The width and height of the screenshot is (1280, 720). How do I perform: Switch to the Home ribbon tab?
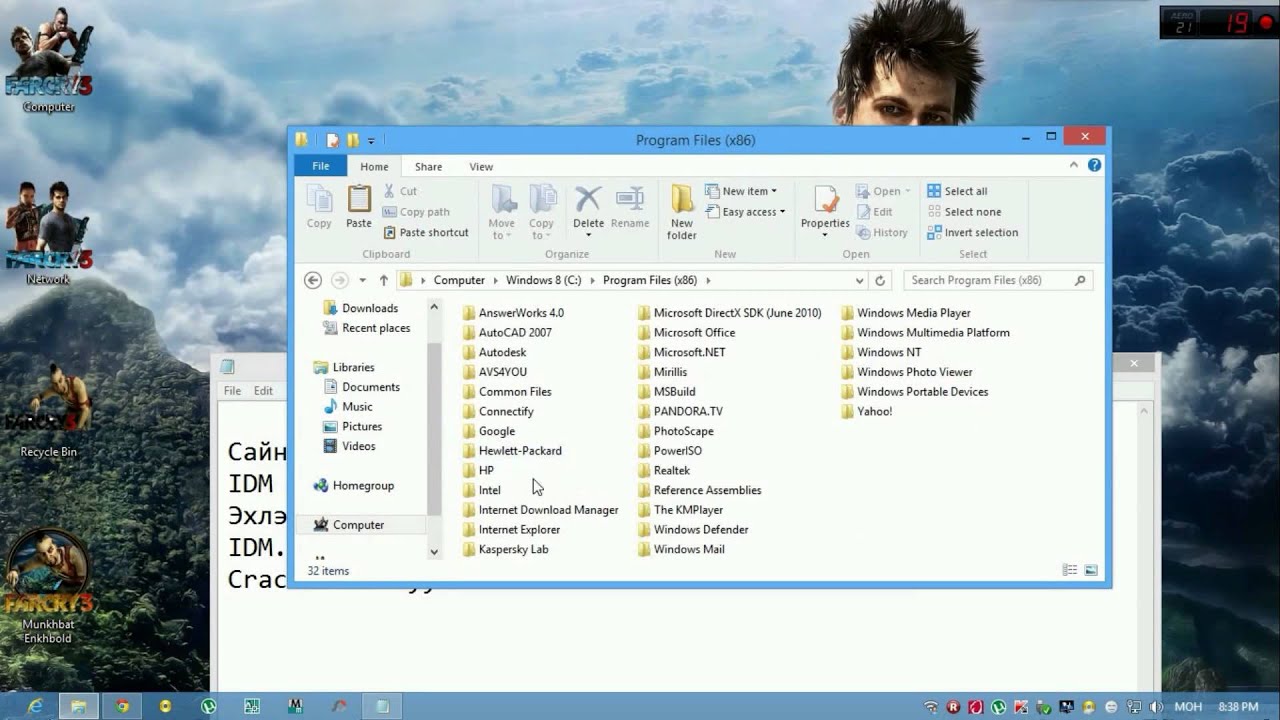pos(374,166)
